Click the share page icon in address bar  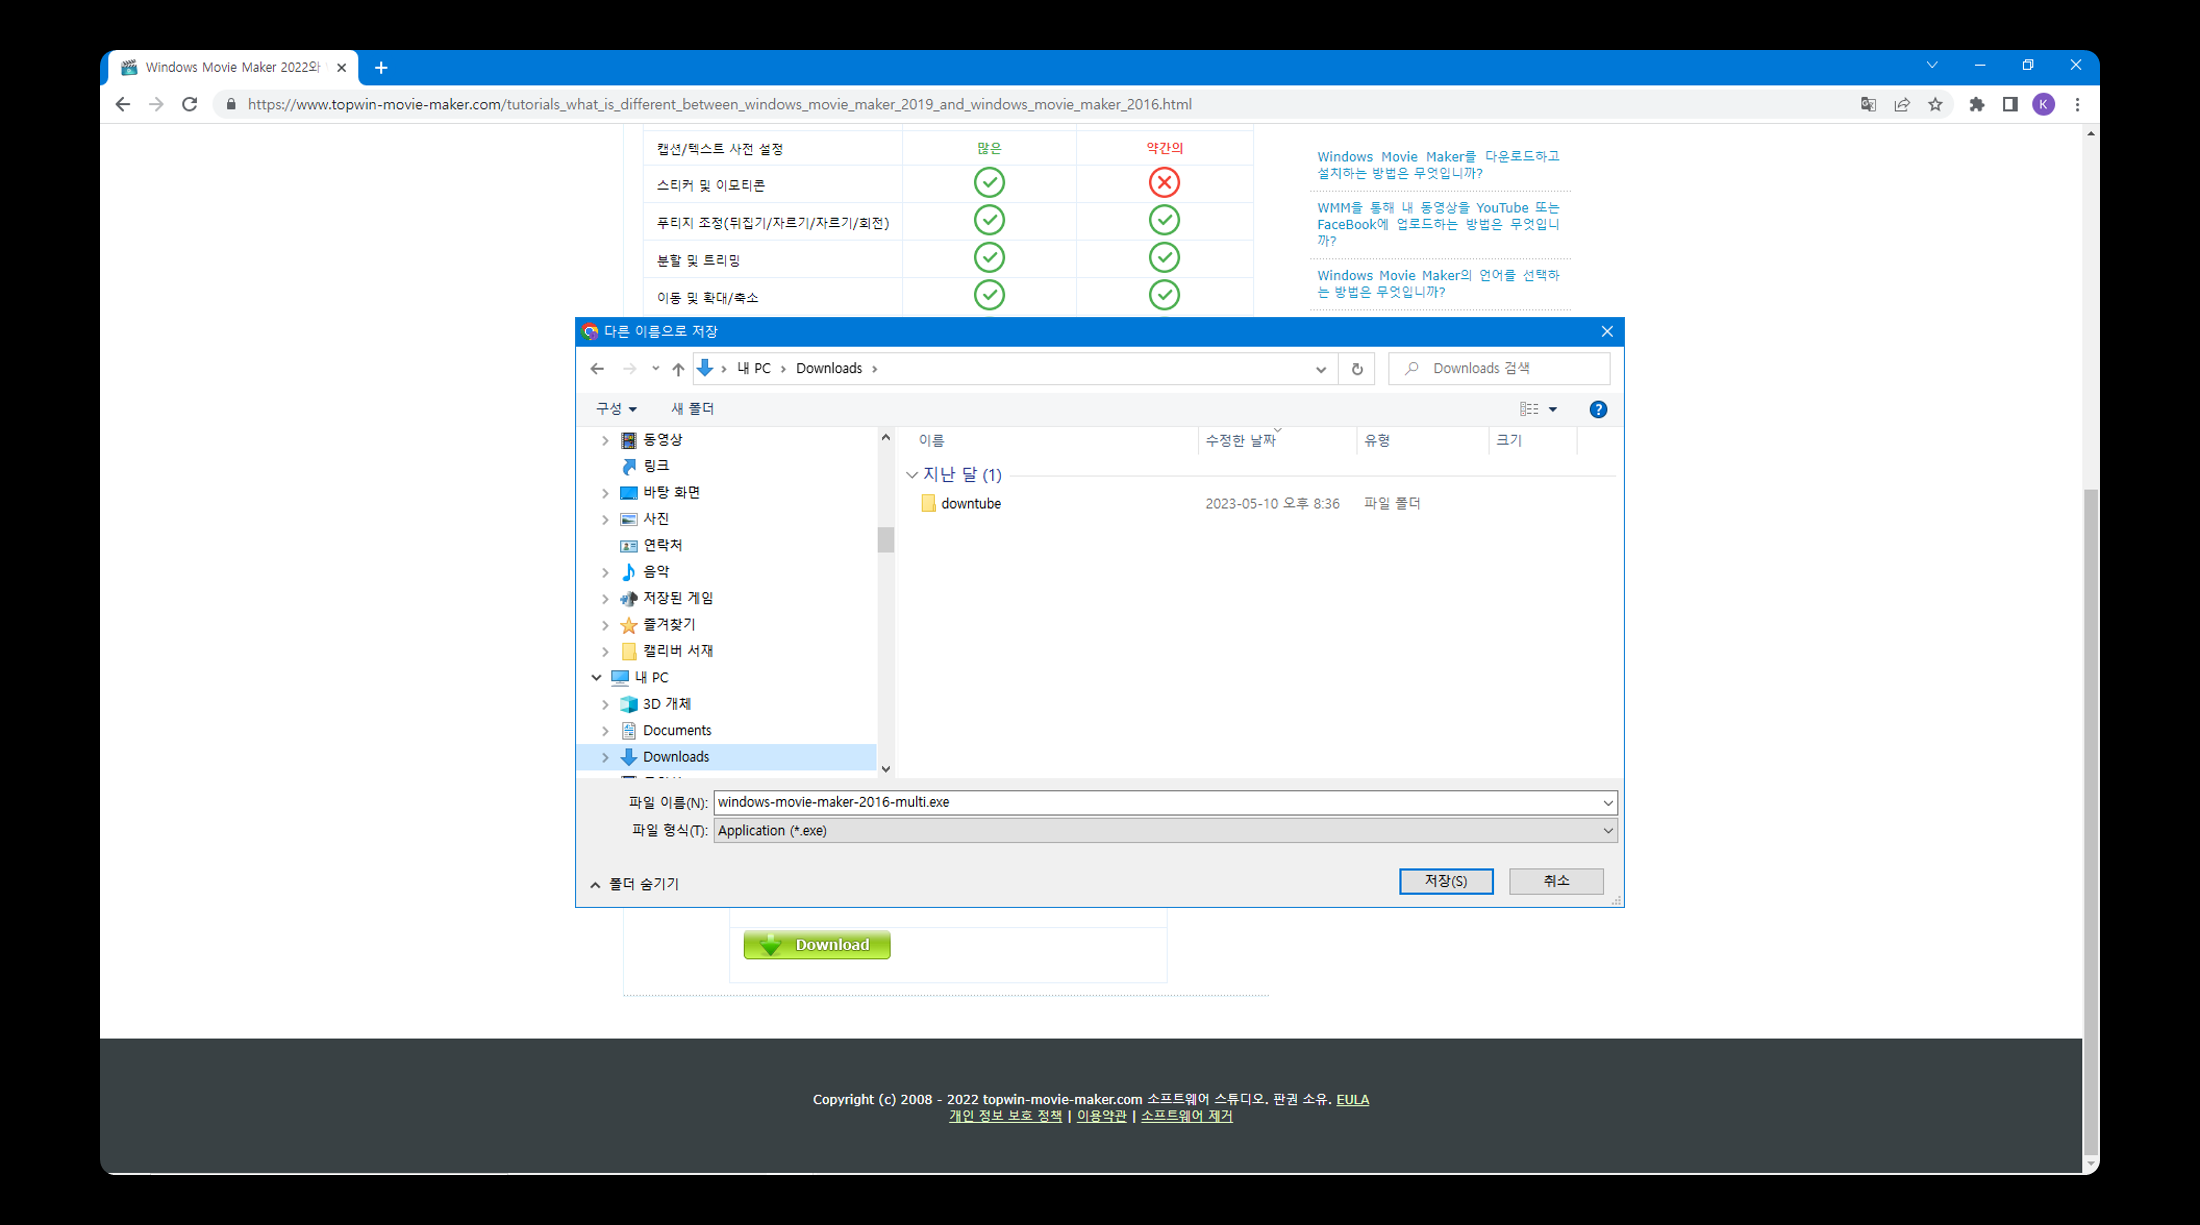click(x=1901, y=104)
